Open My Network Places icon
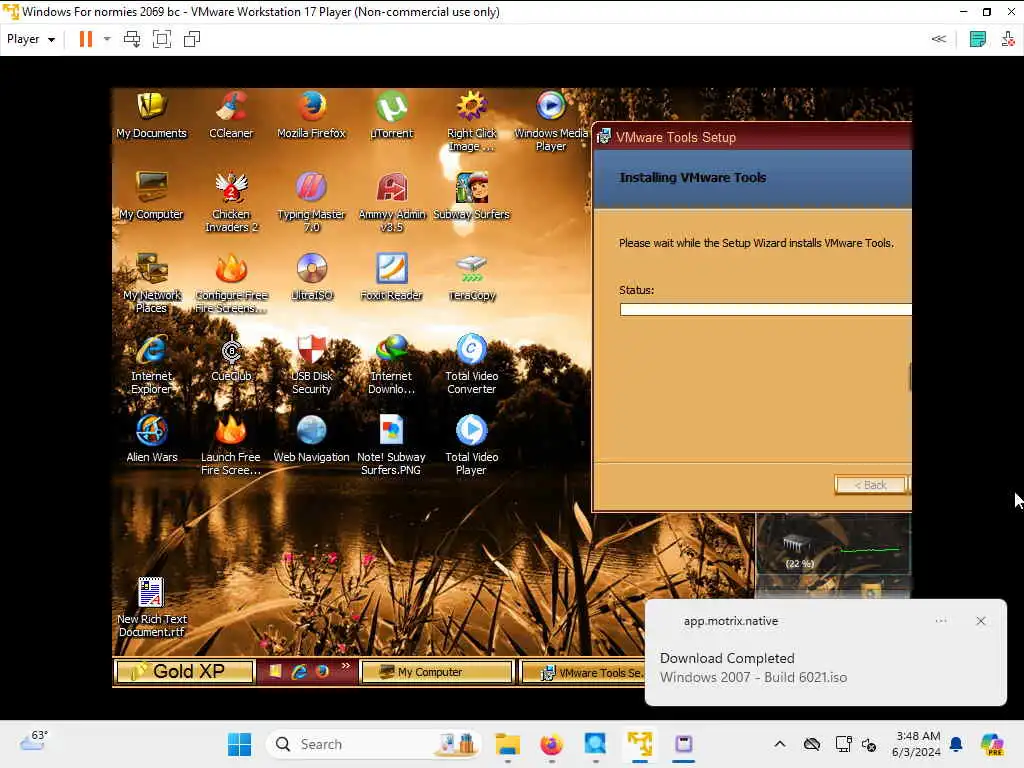Image resolution: width=1024 pixels, height=768 pixels. 152,283
